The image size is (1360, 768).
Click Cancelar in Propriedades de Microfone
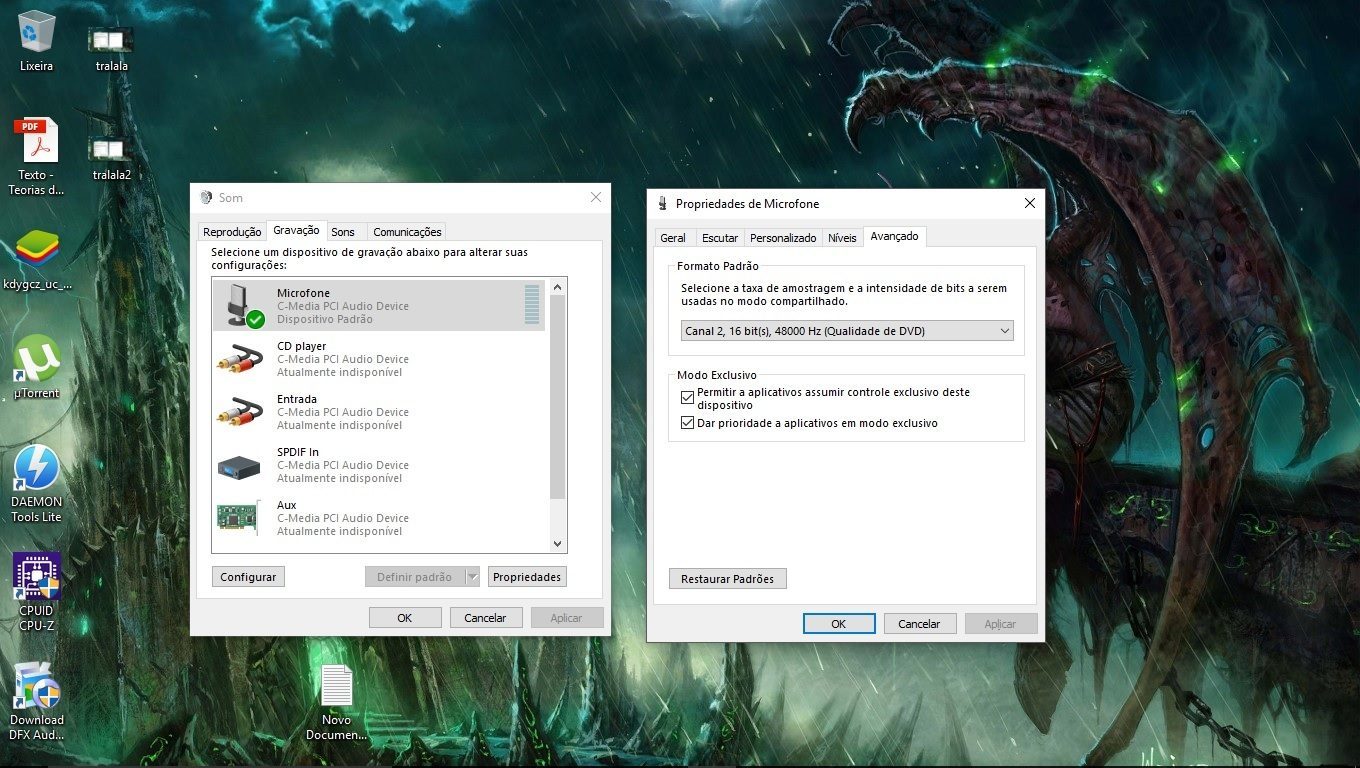919,623
